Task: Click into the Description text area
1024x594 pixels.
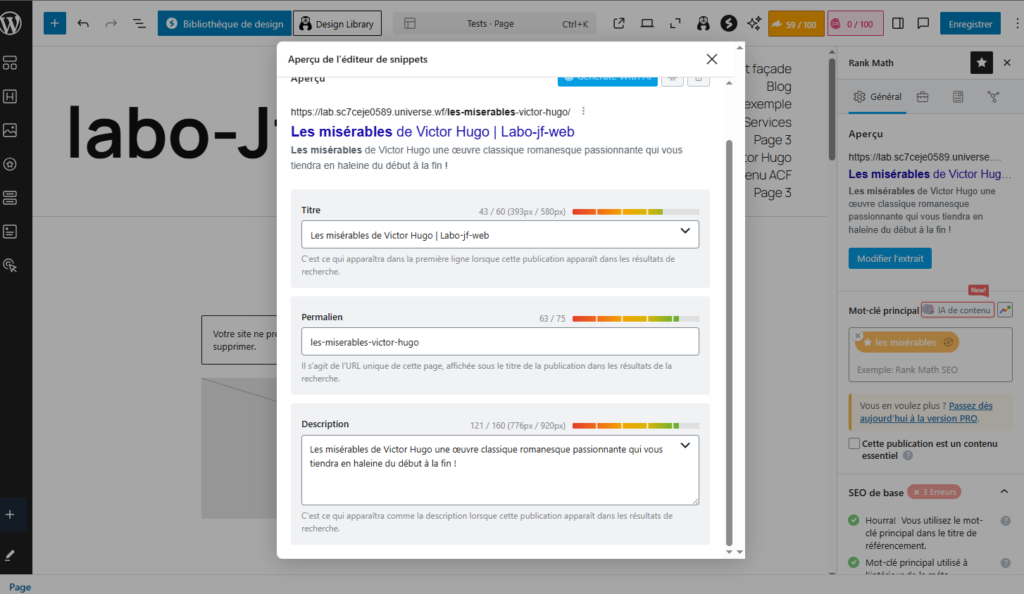Action: [500, 470]
